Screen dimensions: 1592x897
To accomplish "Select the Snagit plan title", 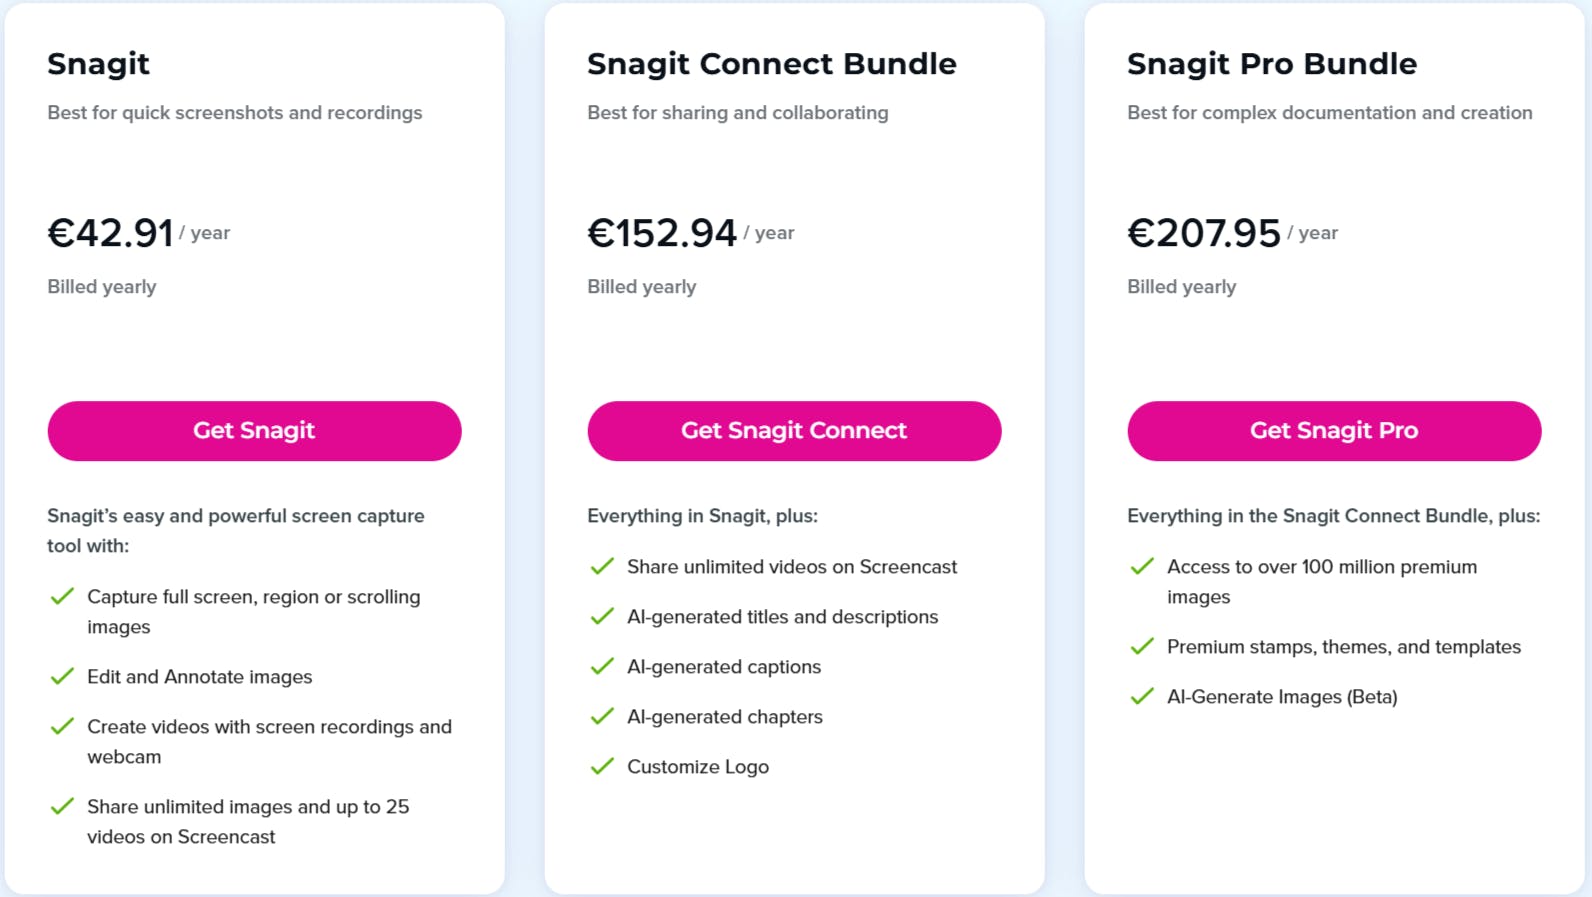I will [x=98, y=64].
